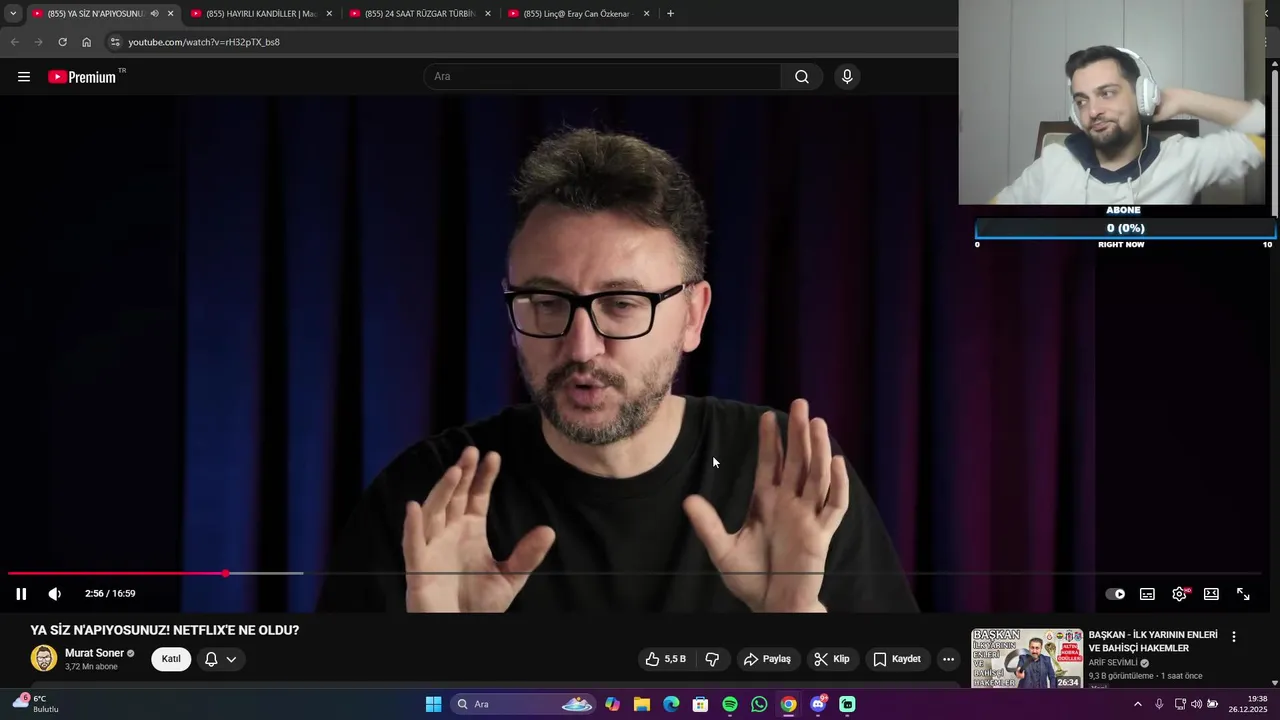Screen dimensions: 1280x720
Task: Share the video via Paylaş button
Action: click(x=767, y=659)
